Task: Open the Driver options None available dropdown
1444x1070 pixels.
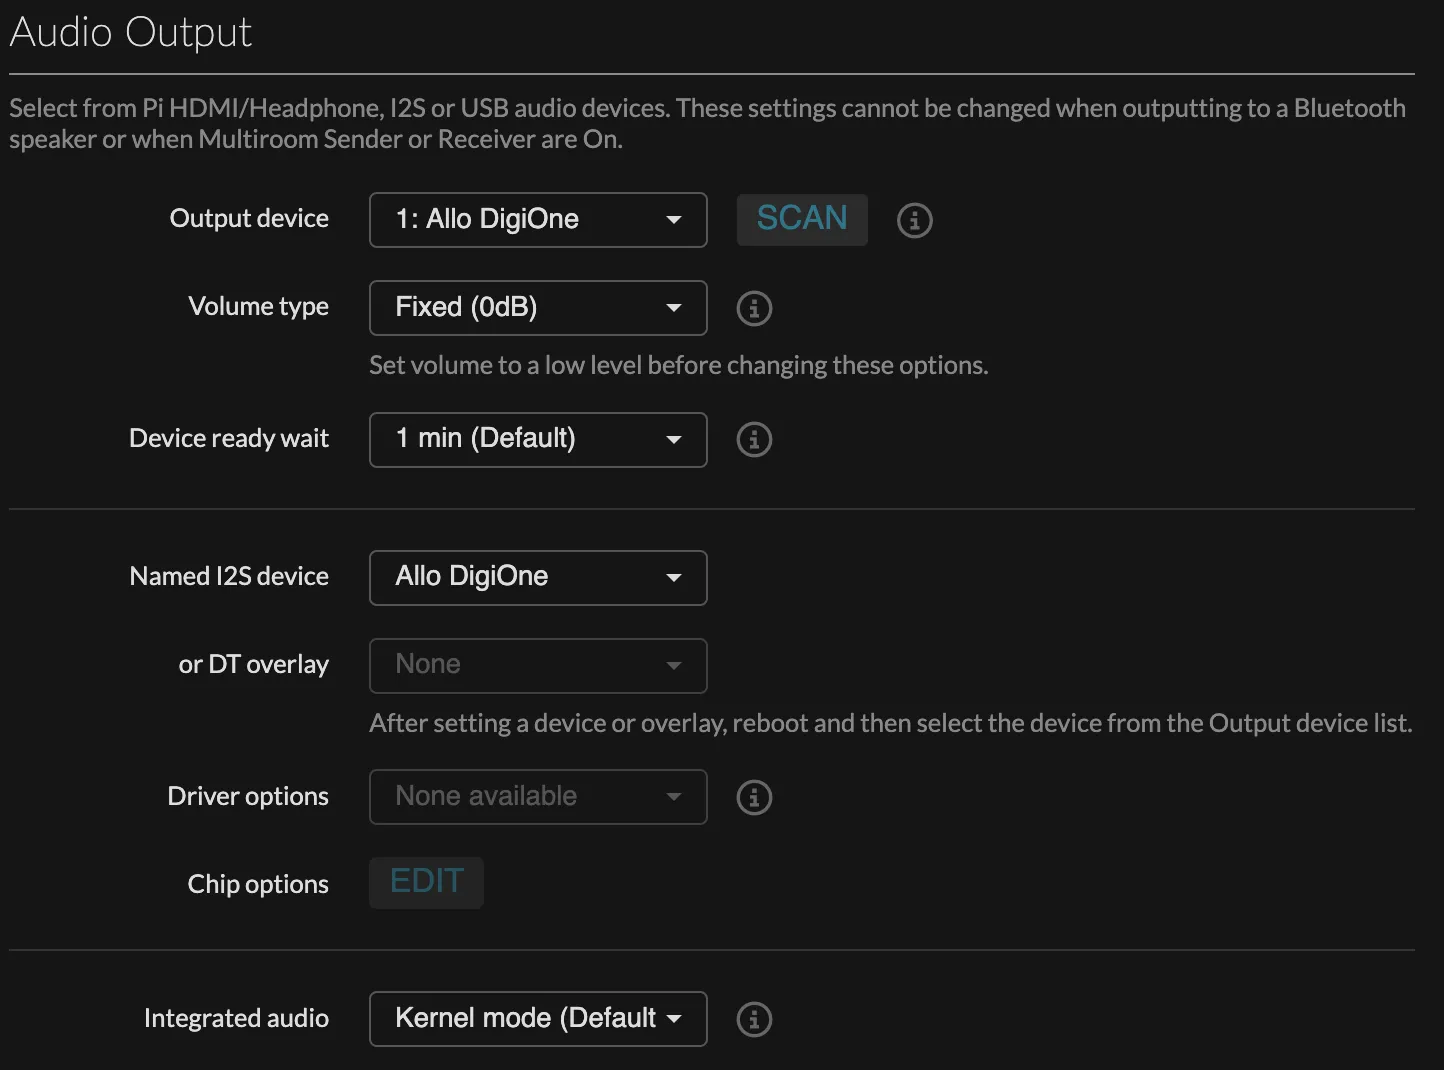Action: pos(538,797)
